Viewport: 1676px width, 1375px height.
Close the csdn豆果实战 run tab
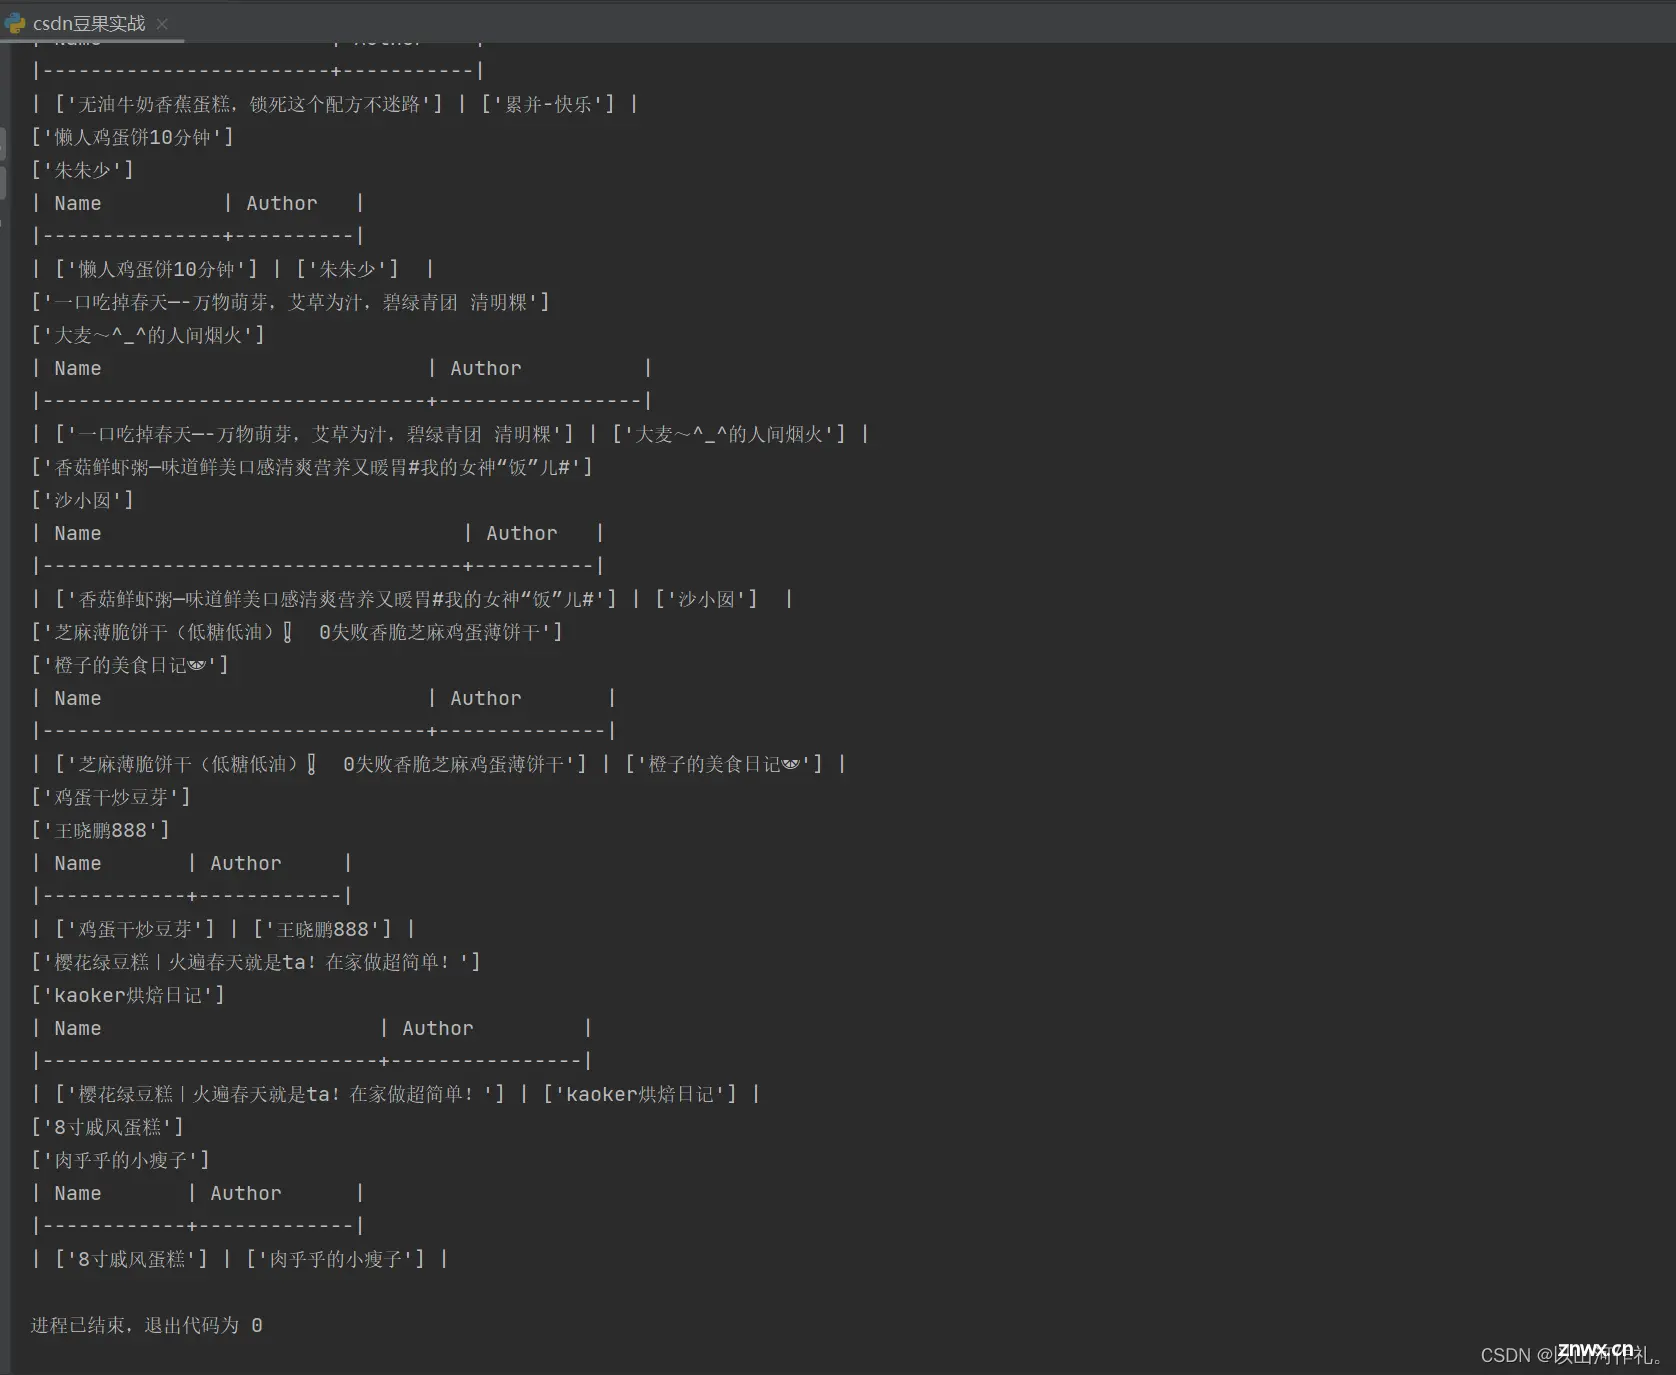point(162,23)
